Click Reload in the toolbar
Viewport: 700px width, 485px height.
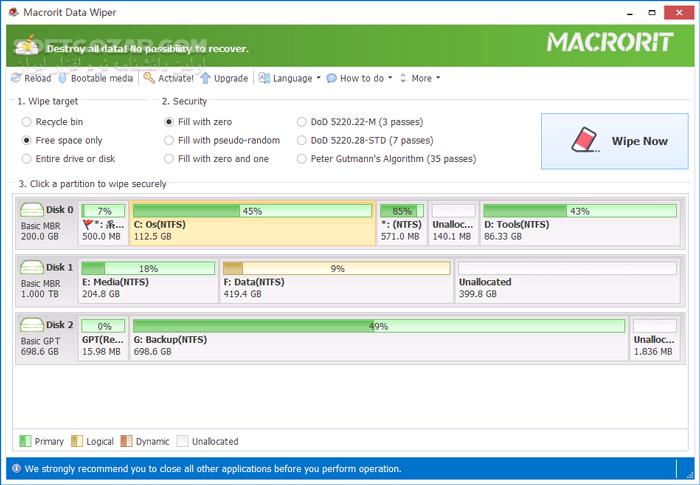(x=31, y=78)
